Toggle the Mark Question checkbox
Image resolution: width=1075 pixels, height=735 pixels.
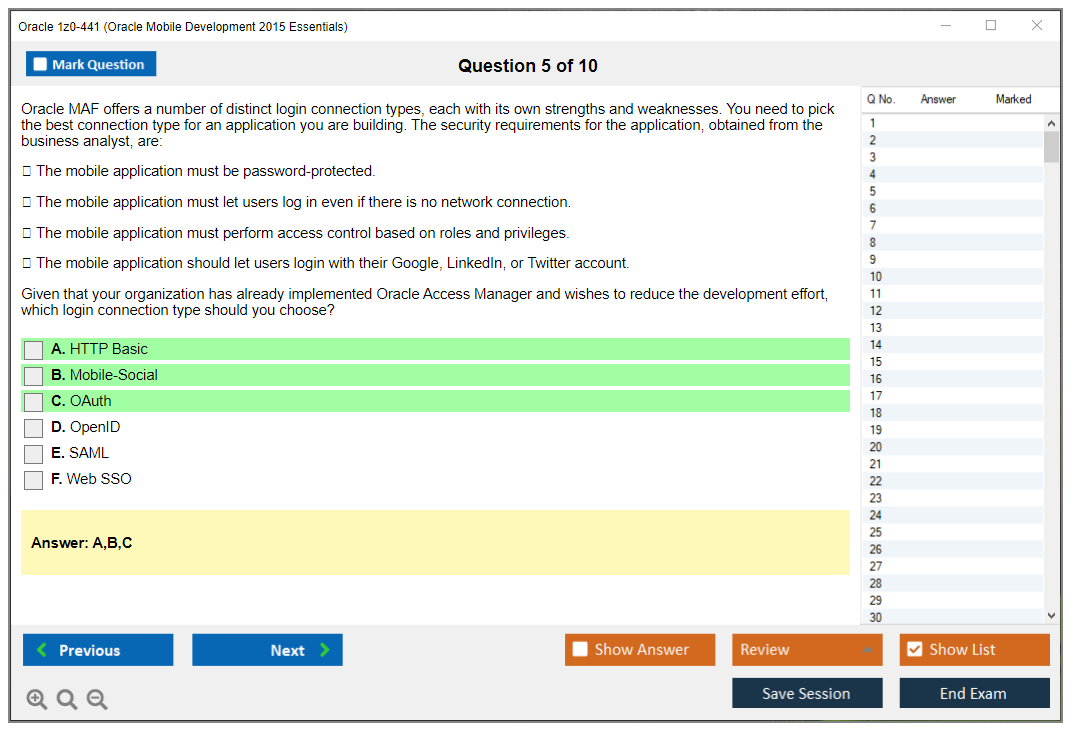tap(39, 63)
